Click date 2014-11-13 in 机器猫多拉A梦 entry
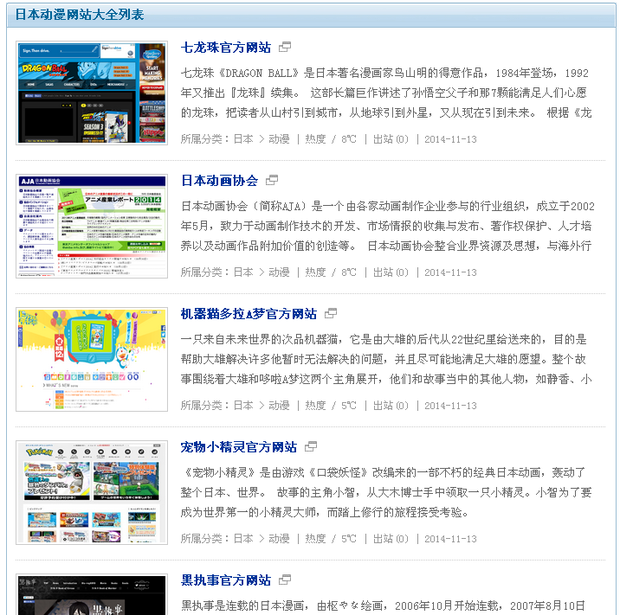The image size is (620, 615). click(x=450, y=406)
